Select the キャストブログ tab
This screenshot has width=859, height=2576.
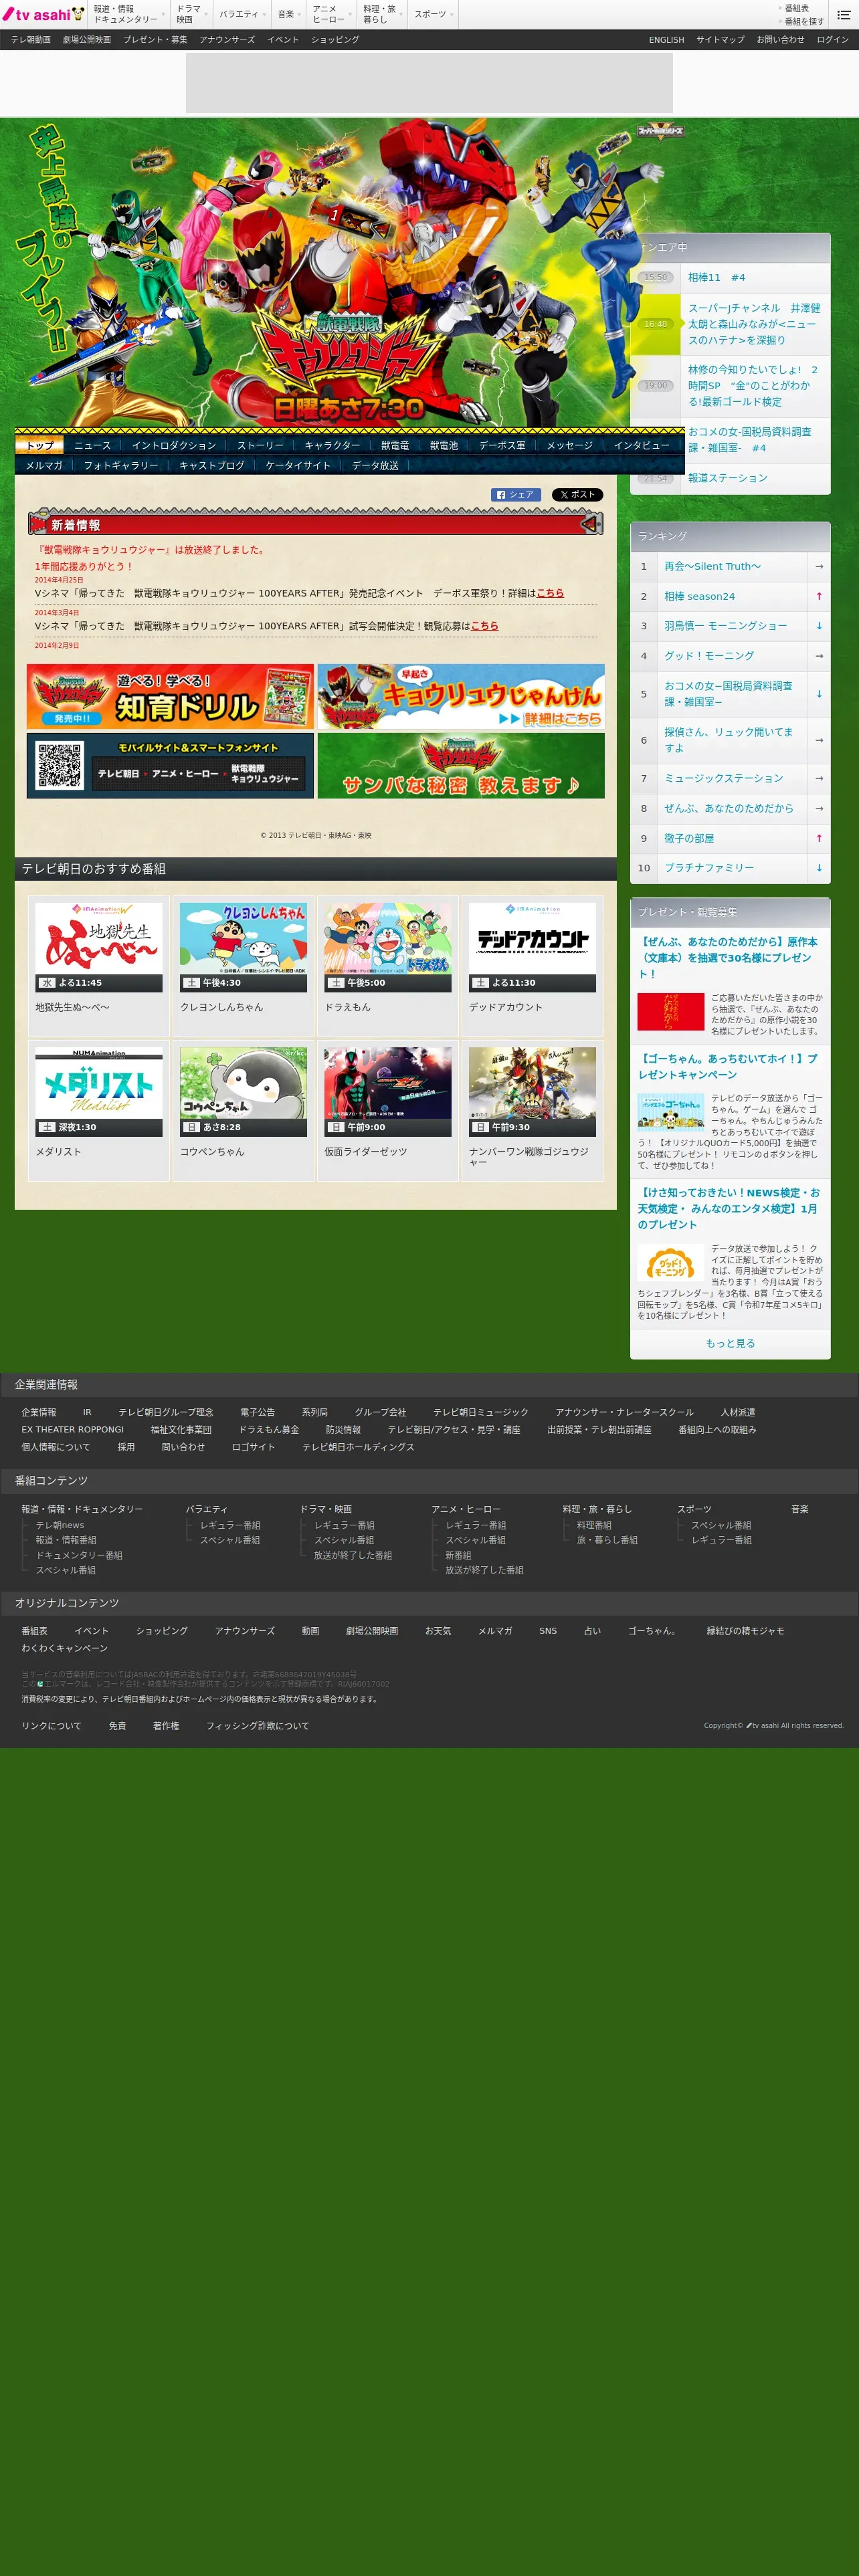coord(212,465)
